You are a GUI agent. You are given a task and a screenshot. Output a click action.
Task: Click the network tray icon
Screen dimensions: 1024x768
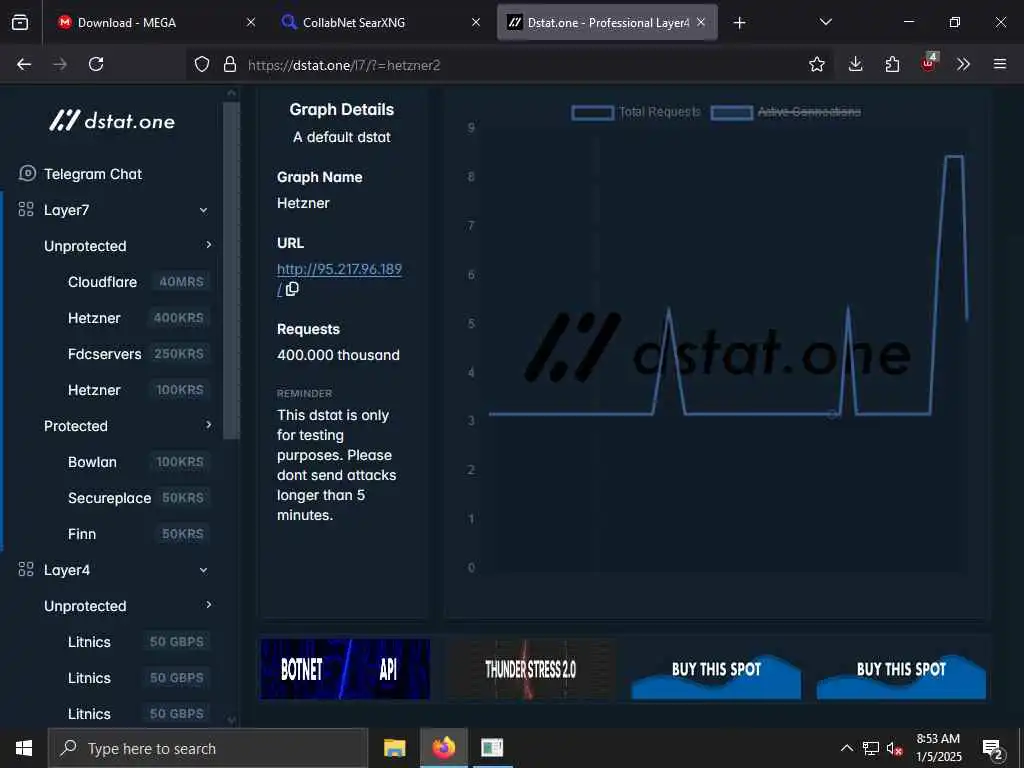tap(871, 748)
